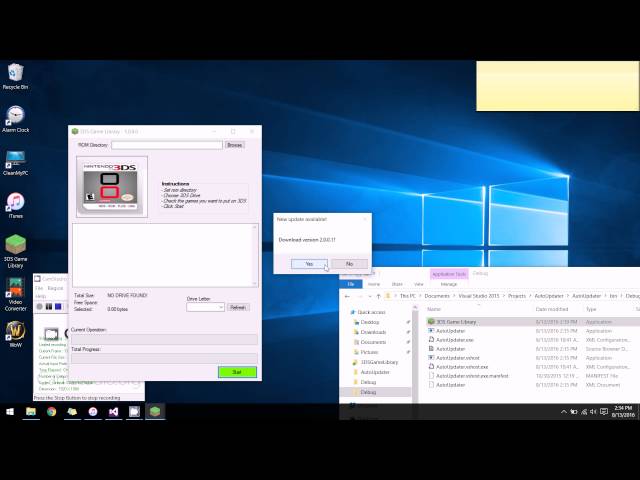
Task: Open the View tab in File Explorer
Action: click(421, 284)
